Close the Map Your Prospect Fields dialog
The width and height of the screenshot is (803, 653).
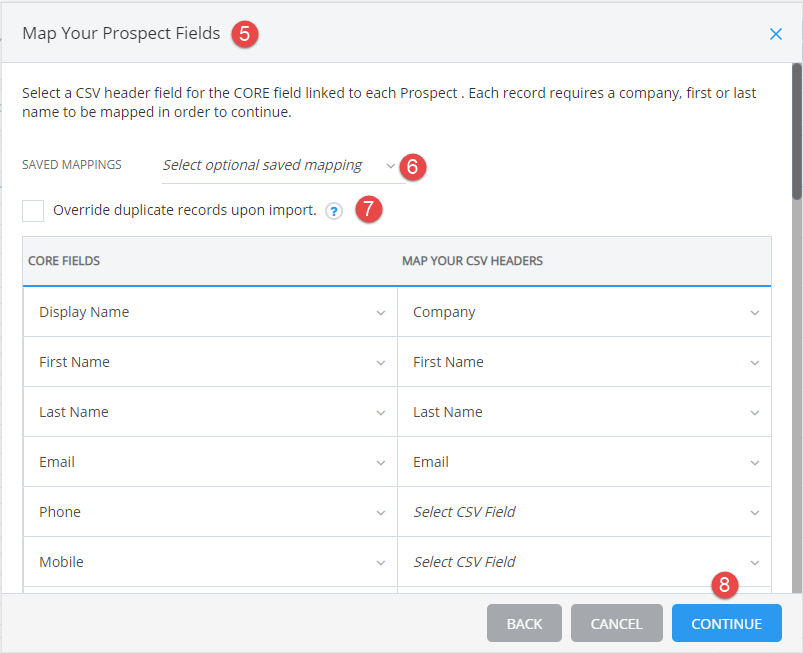(x=775, y=34)
